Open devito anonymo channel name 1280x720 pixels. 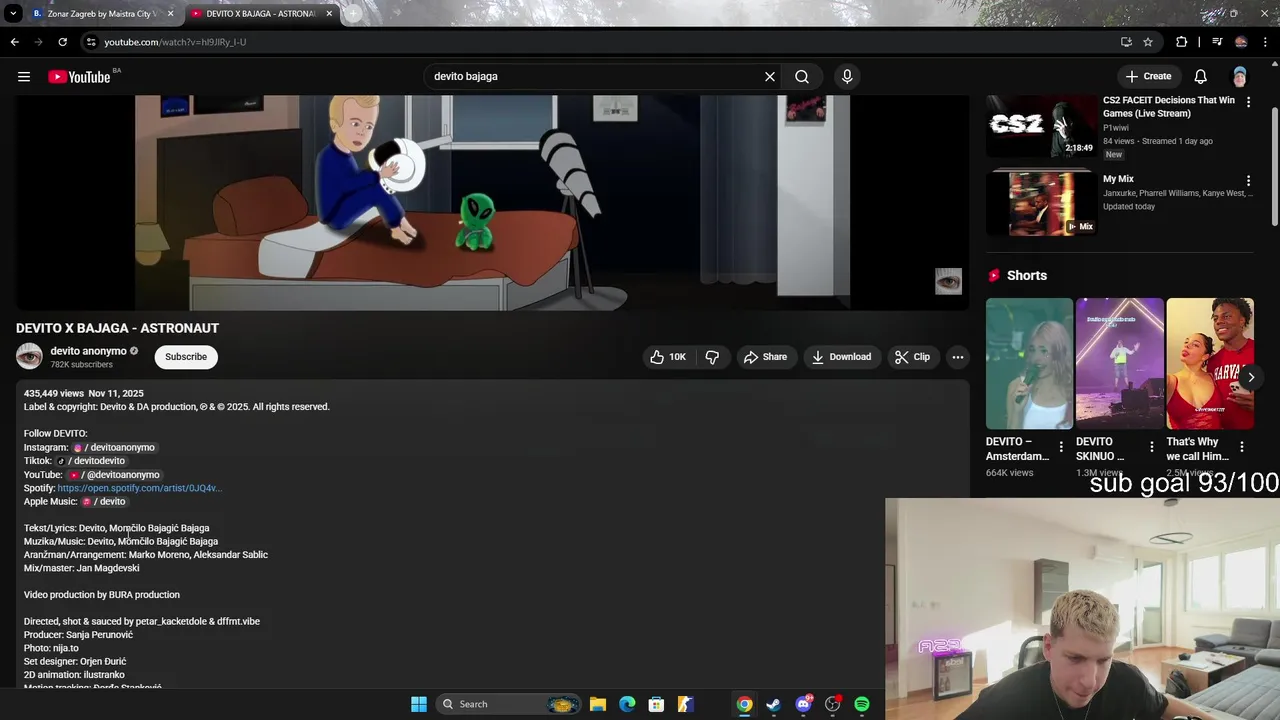pyautogui.click(x=89, y=351)
